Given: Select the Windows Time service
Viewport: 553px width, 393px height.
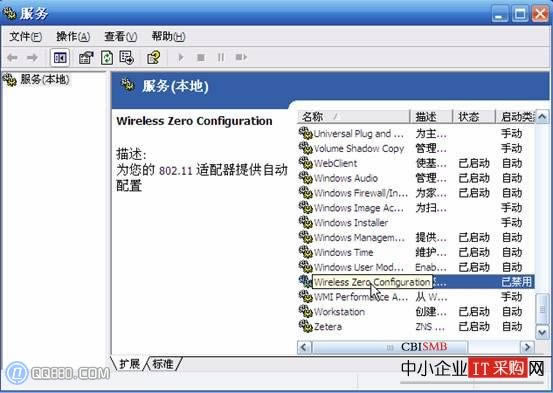Looking at the screenshot, I should pyautogui.click(x=416, y=252).
